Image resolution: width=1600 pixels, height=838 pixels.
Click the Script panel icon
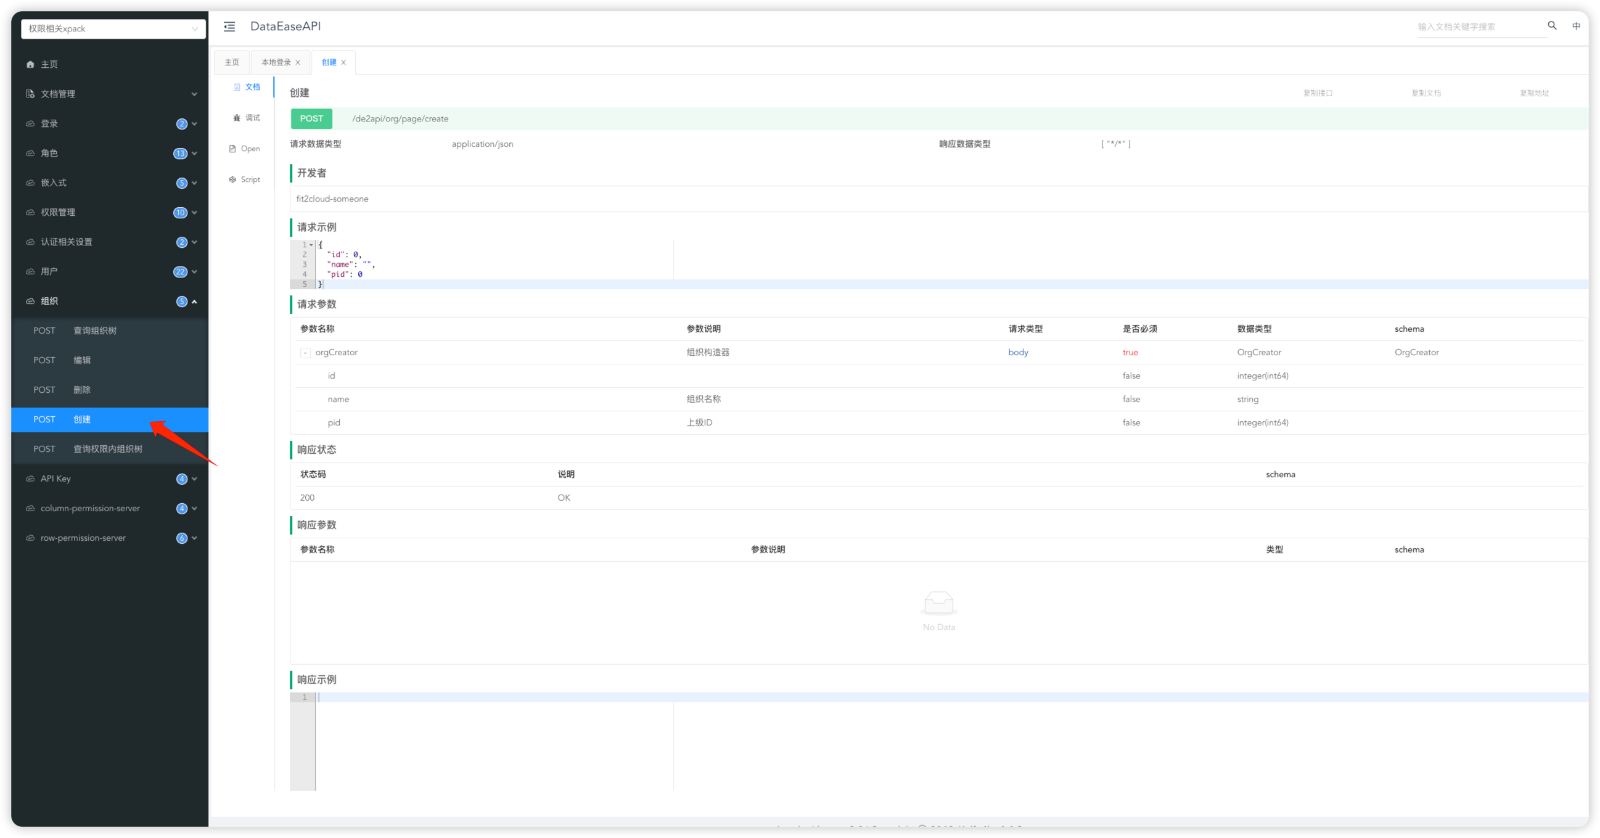click(x=232, y=180)
